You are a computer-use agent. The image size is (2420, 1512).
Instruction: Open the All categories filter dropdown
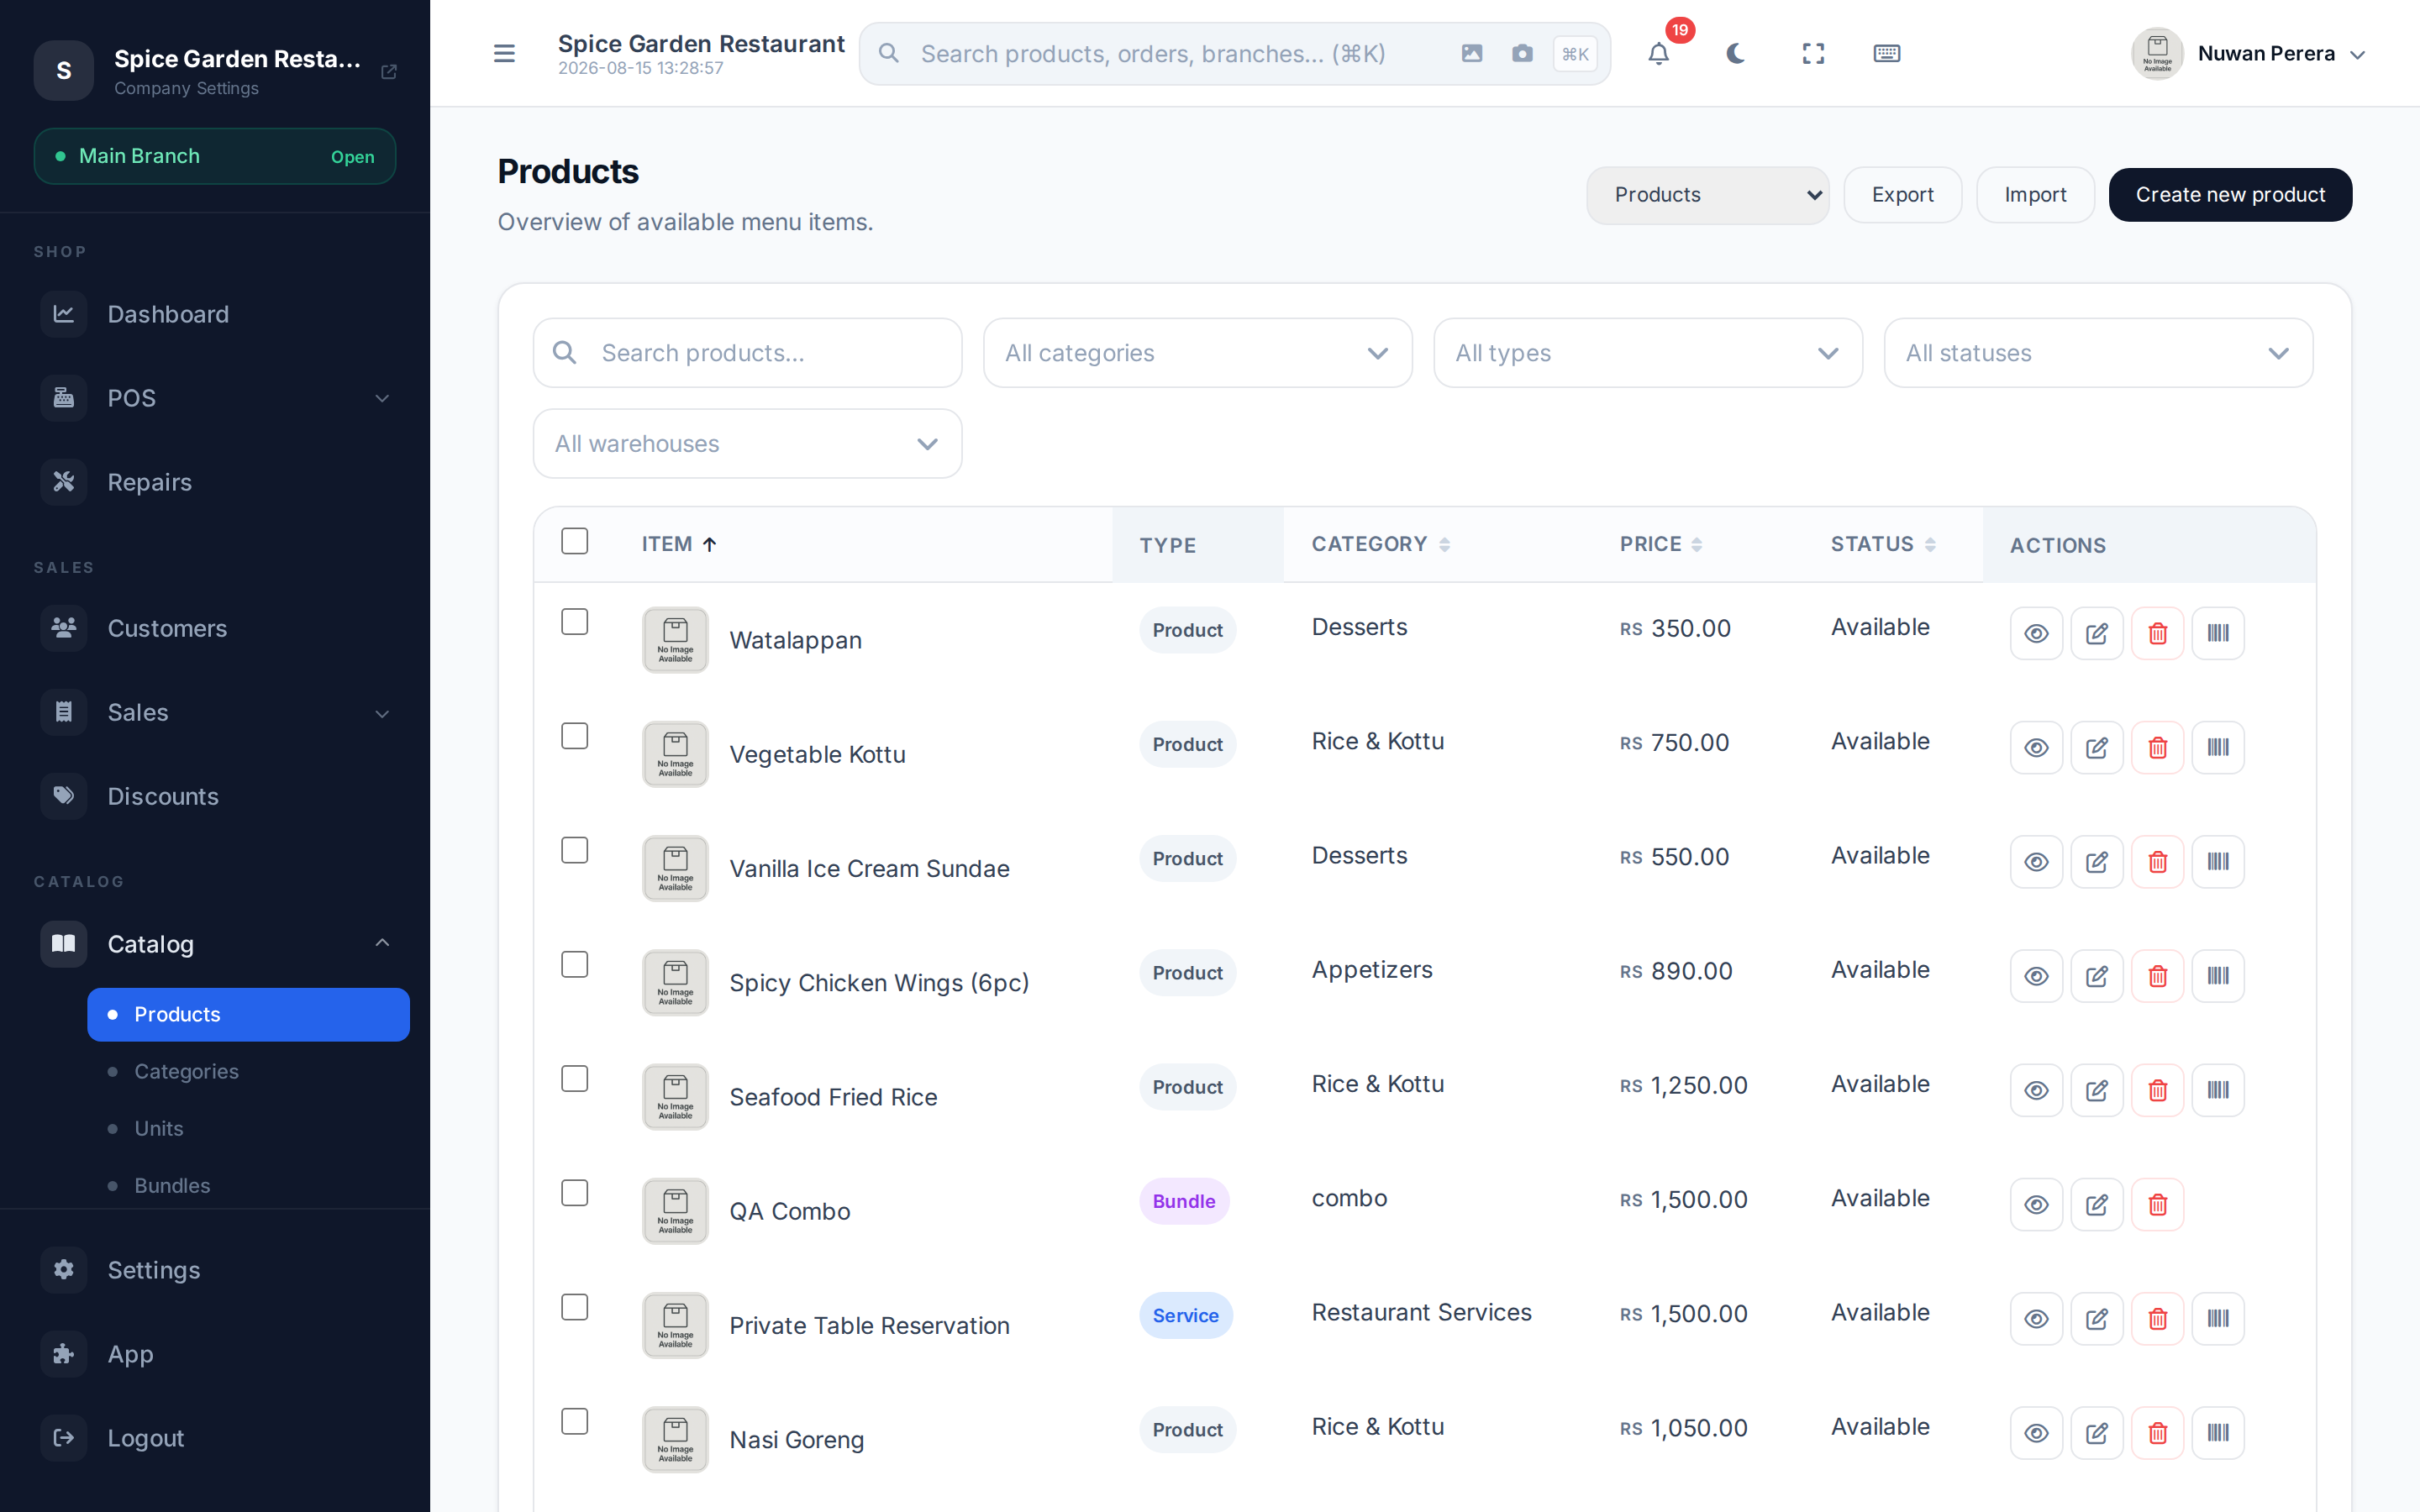[1197, 353]
